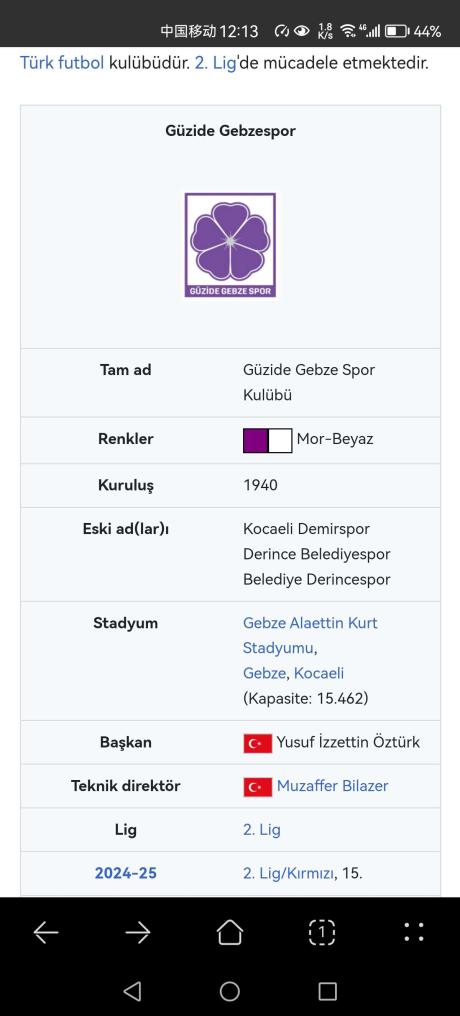Open the 2. Lig/Kırmızı group link
The height and width of the screenshot is (1016, 460).
tap(289, 873)
